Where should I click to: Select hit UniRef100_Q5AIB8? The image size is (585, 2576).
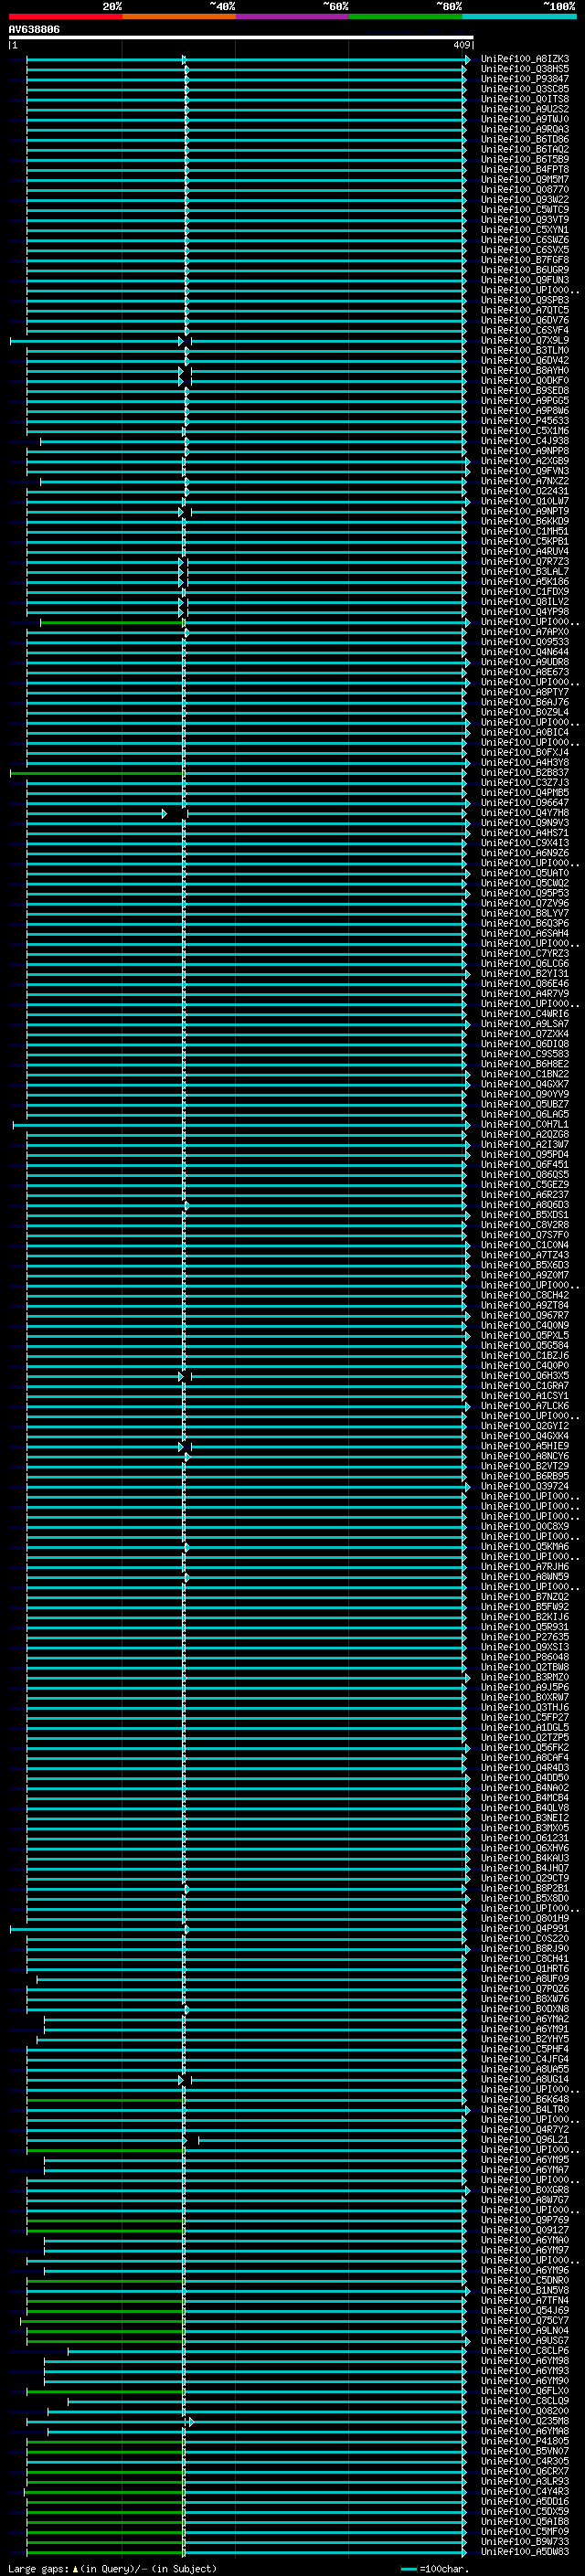[525, 2523]
